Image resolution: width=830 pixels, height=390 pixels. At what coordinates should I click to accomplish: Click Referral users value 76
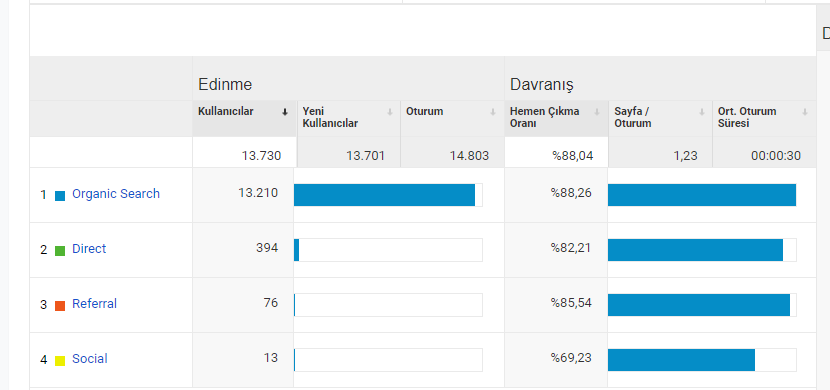[x=270, y=303]
